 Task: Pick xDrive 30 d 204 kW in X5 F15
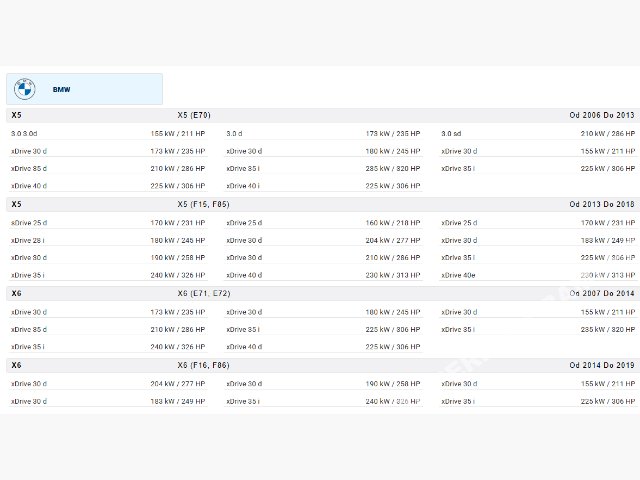click(x=243, y=240)
